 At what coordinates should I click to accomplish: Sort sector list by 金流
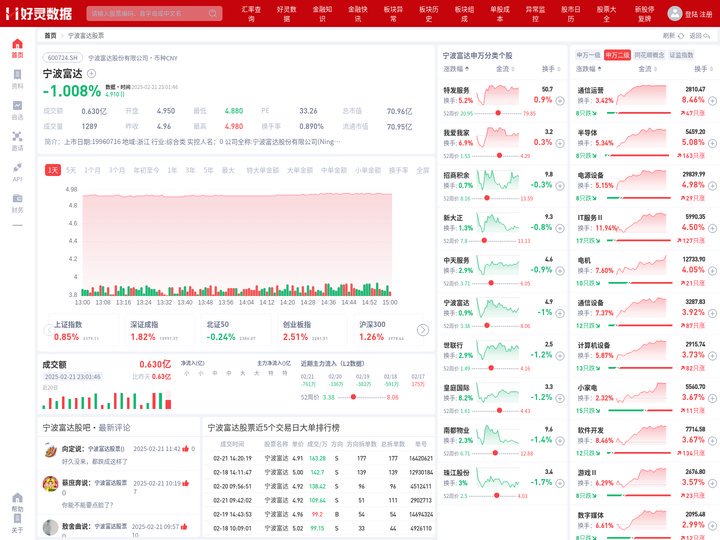pyautogui.click(x=647, y=69)
